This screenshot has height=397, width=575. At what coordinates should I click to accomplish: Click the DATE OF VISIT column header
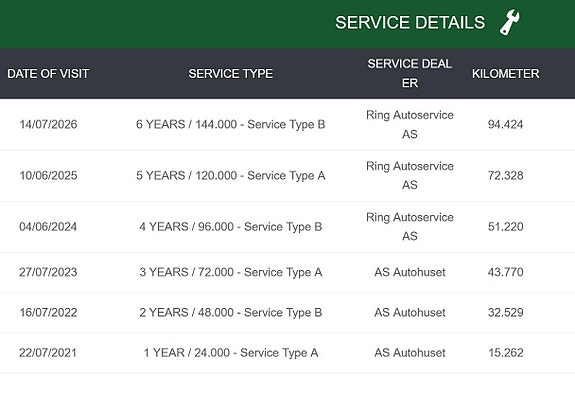click(48, 74)
